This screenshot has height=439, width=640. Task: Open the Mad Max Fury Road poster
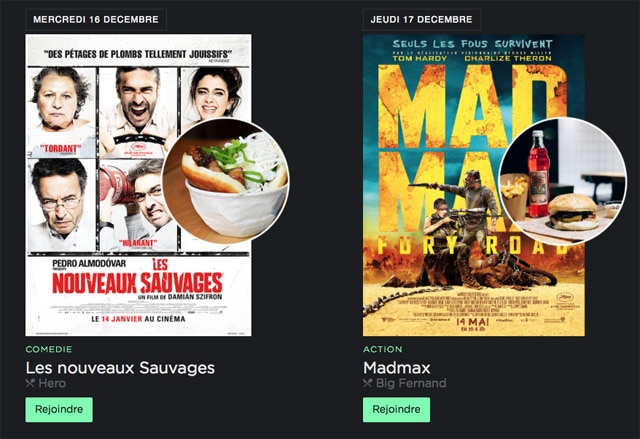[474, 185]
